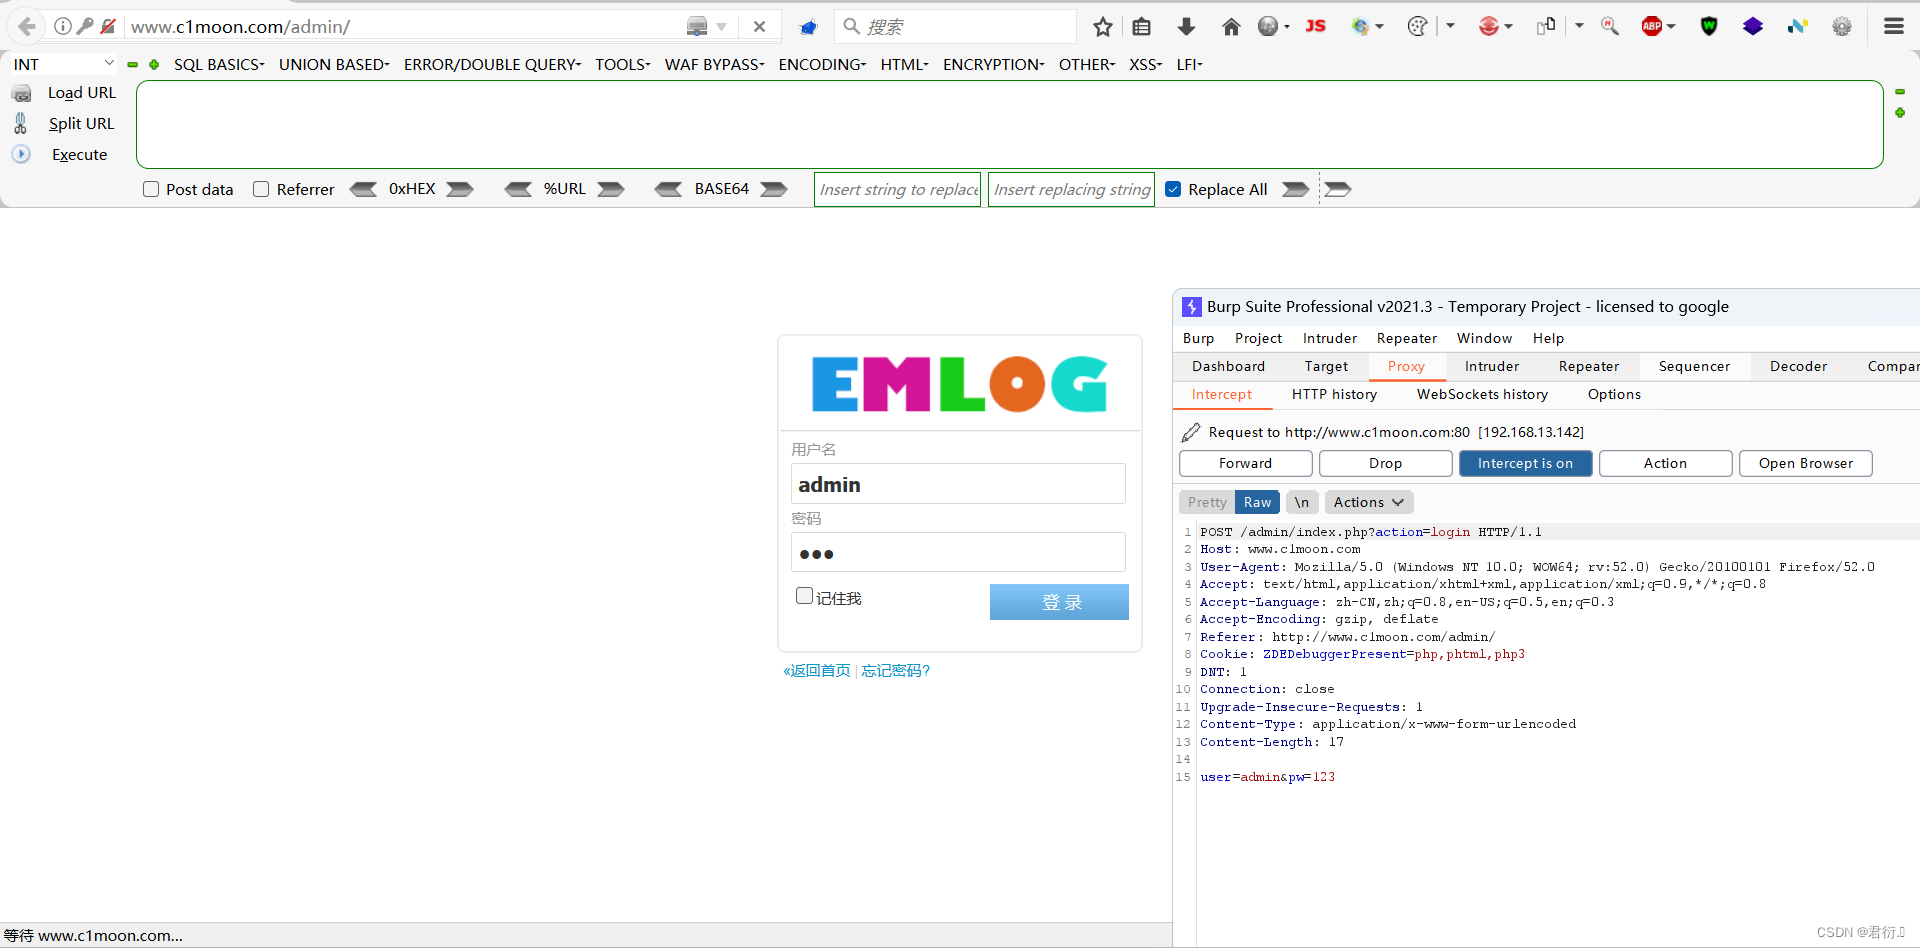Screen dimensions: 1920x948
Task: Open the Actions dropdown in Burp request
Action: [x=1368, y=502]
